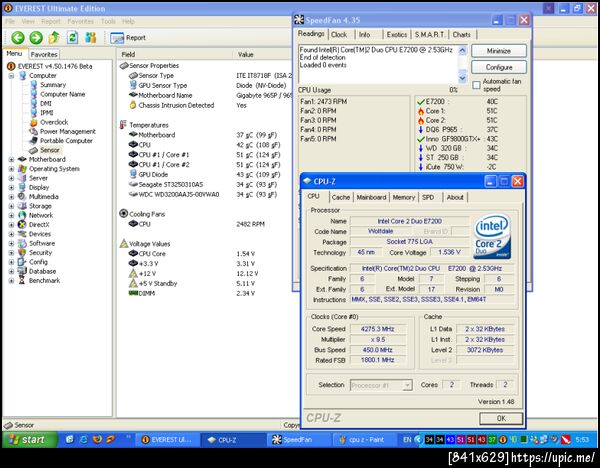Screen dimensions: 600x468
Task: Click the Windows Start button
Action: point(30,440)
